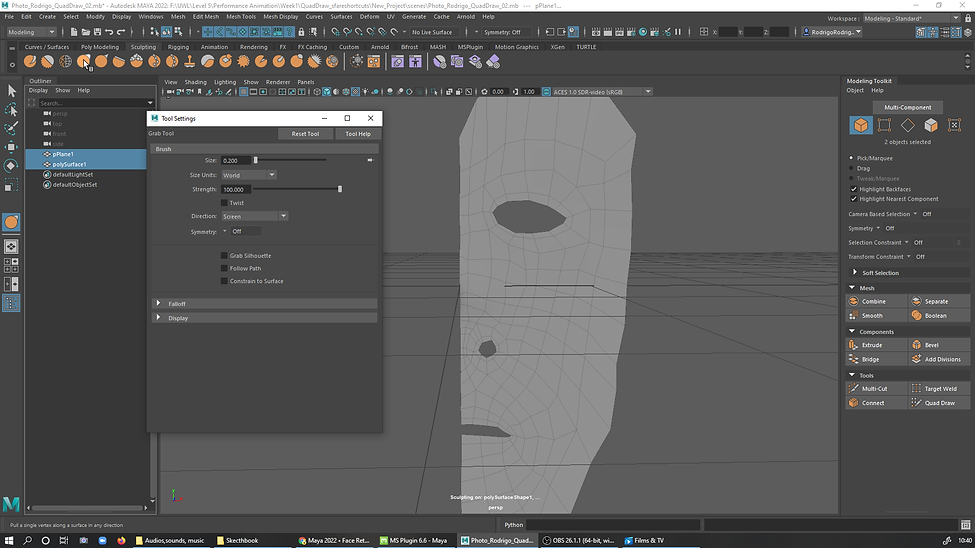Open the Outliner Display menu
Image resolution: width=975 pixels, height=548 pixels.
click(x=38, y=90)
